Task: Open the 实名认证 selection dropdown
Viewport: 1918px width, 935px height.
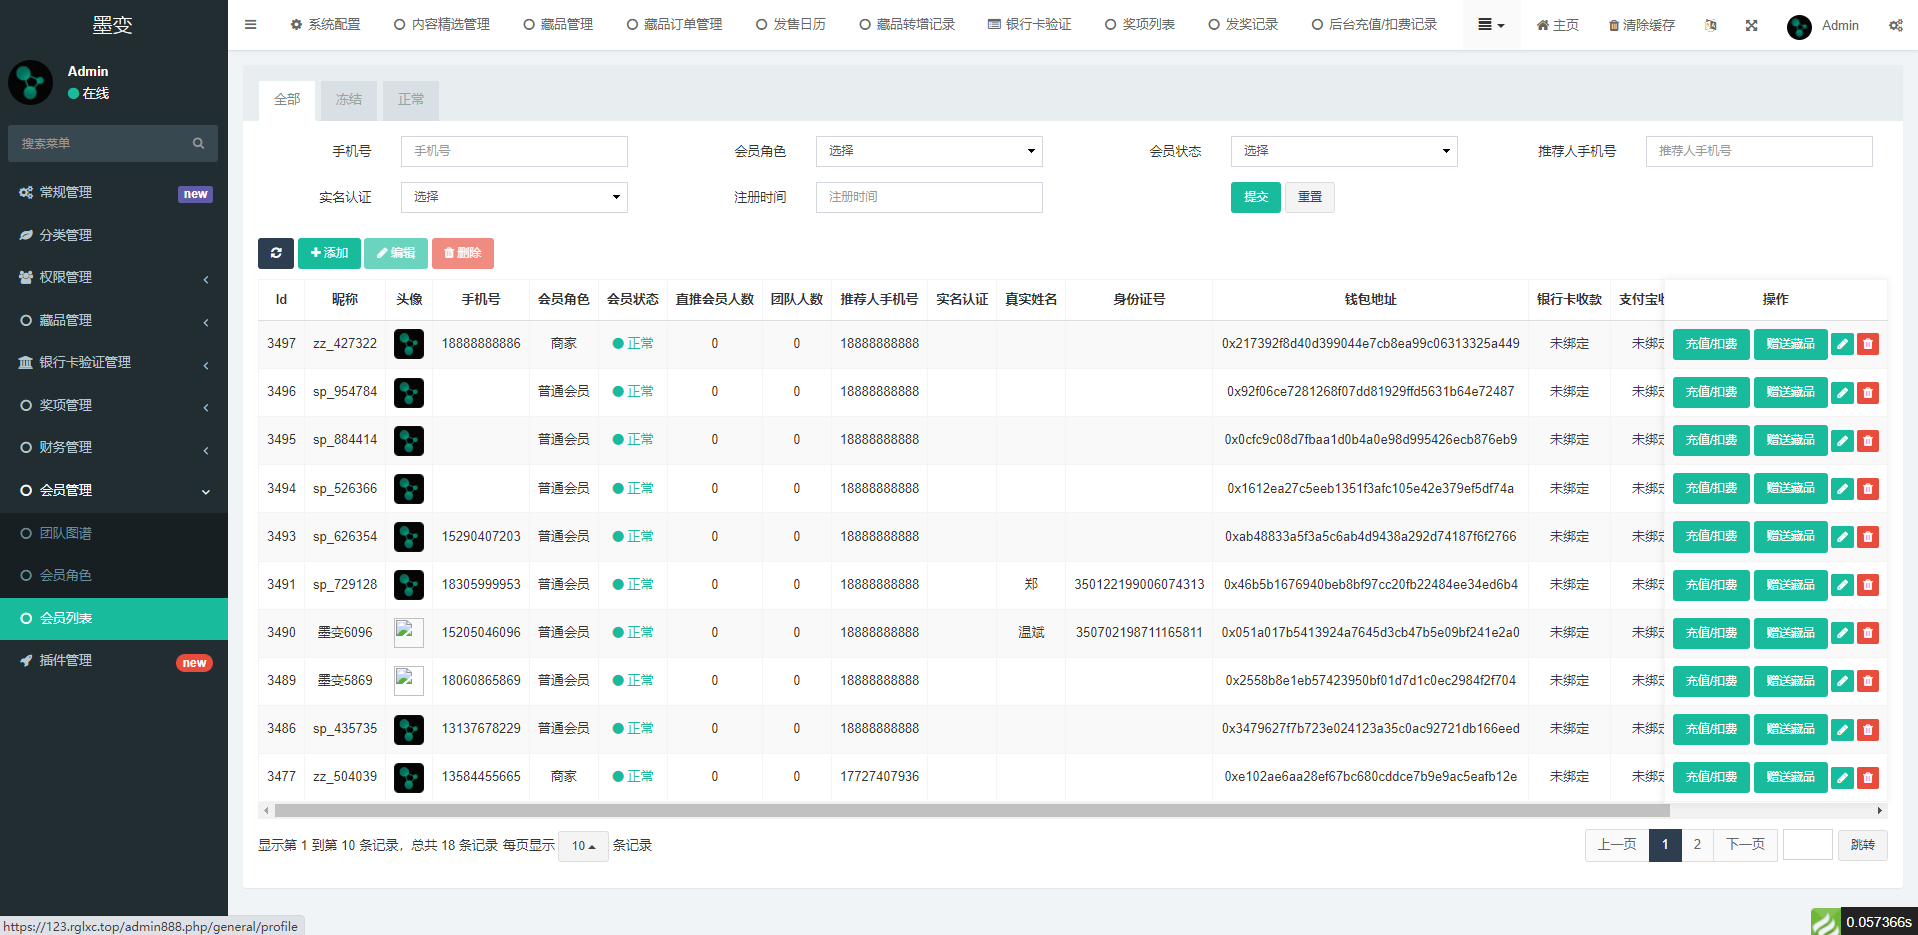Action: (x=513, y=197)
